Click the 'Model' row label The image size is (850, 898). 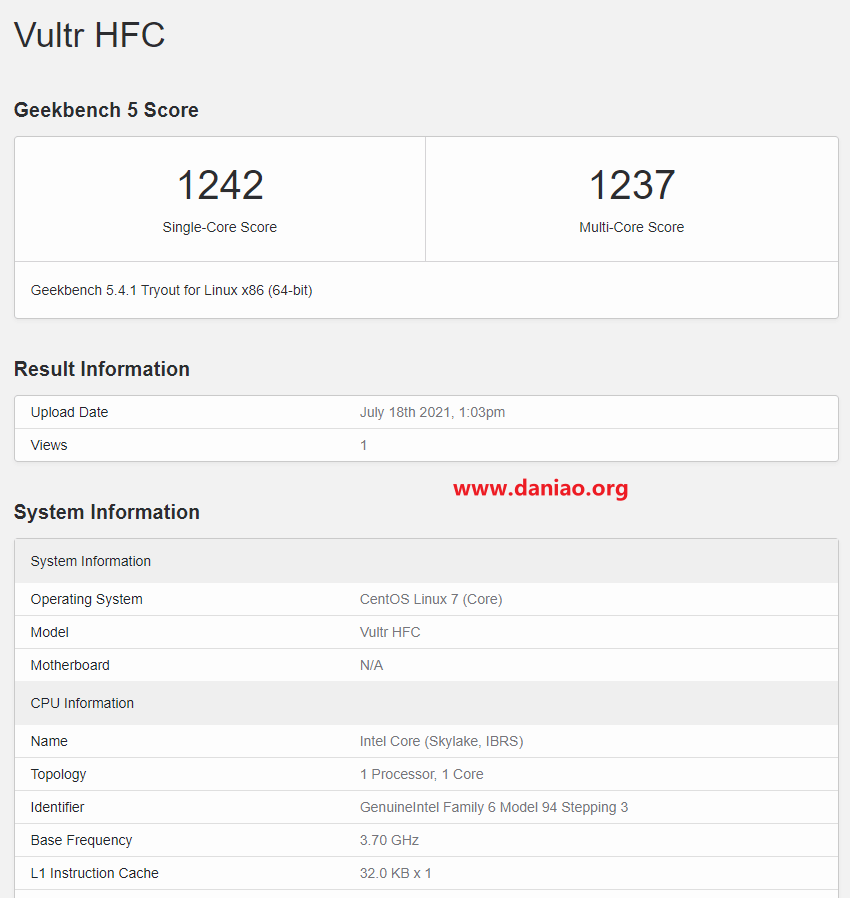49,632
